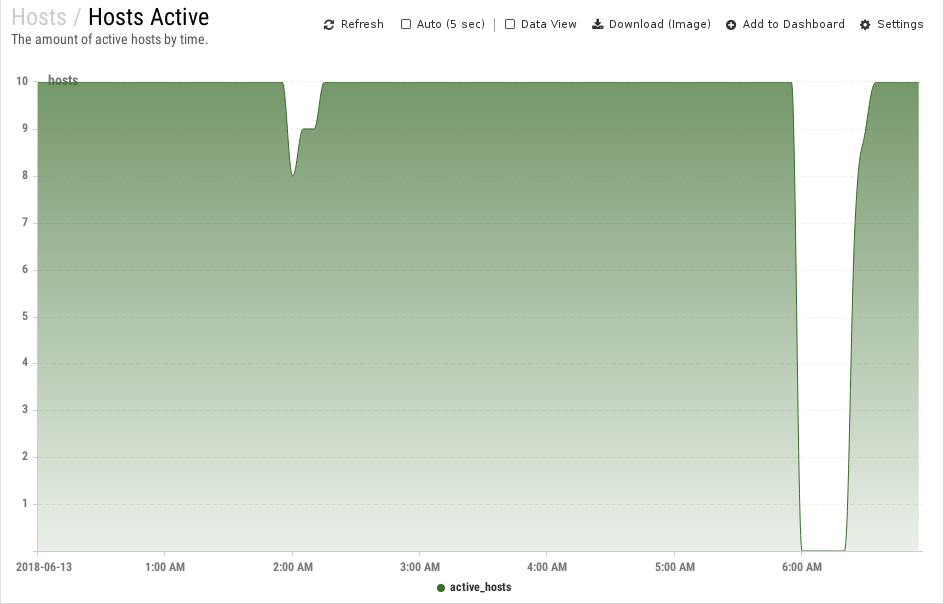Click the chart dip bottom at 2 AM
The height and width of the screenshot is (604, 944).
pyautogui.click(x=293, y=175)
